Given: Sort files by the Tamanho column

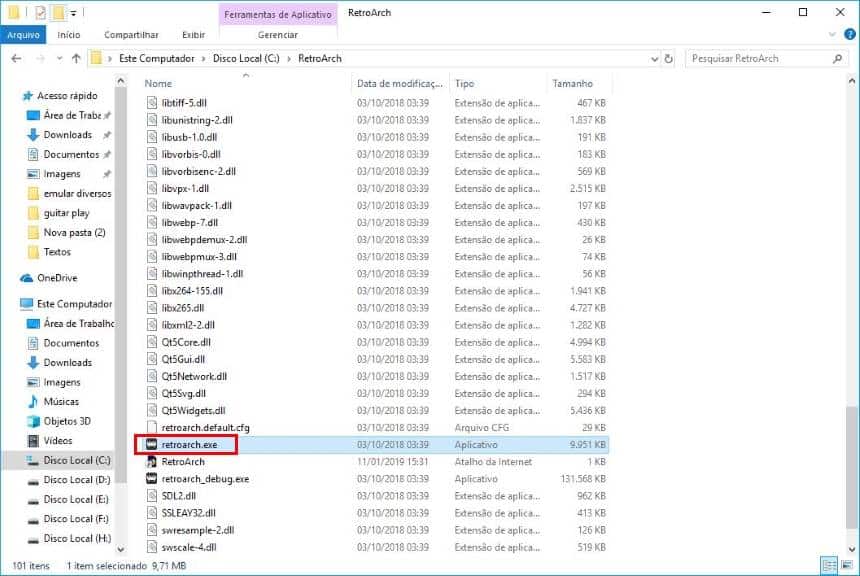Looking at the screenshot, I should 572,83.
